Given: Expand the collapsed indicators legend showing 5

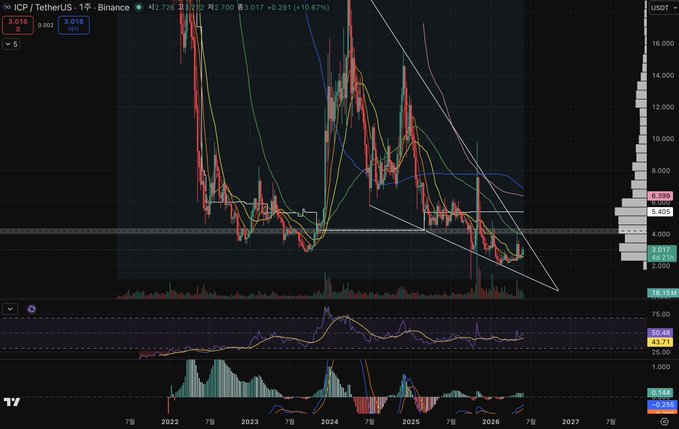Looking at the screenshot, I should point(11,44).
